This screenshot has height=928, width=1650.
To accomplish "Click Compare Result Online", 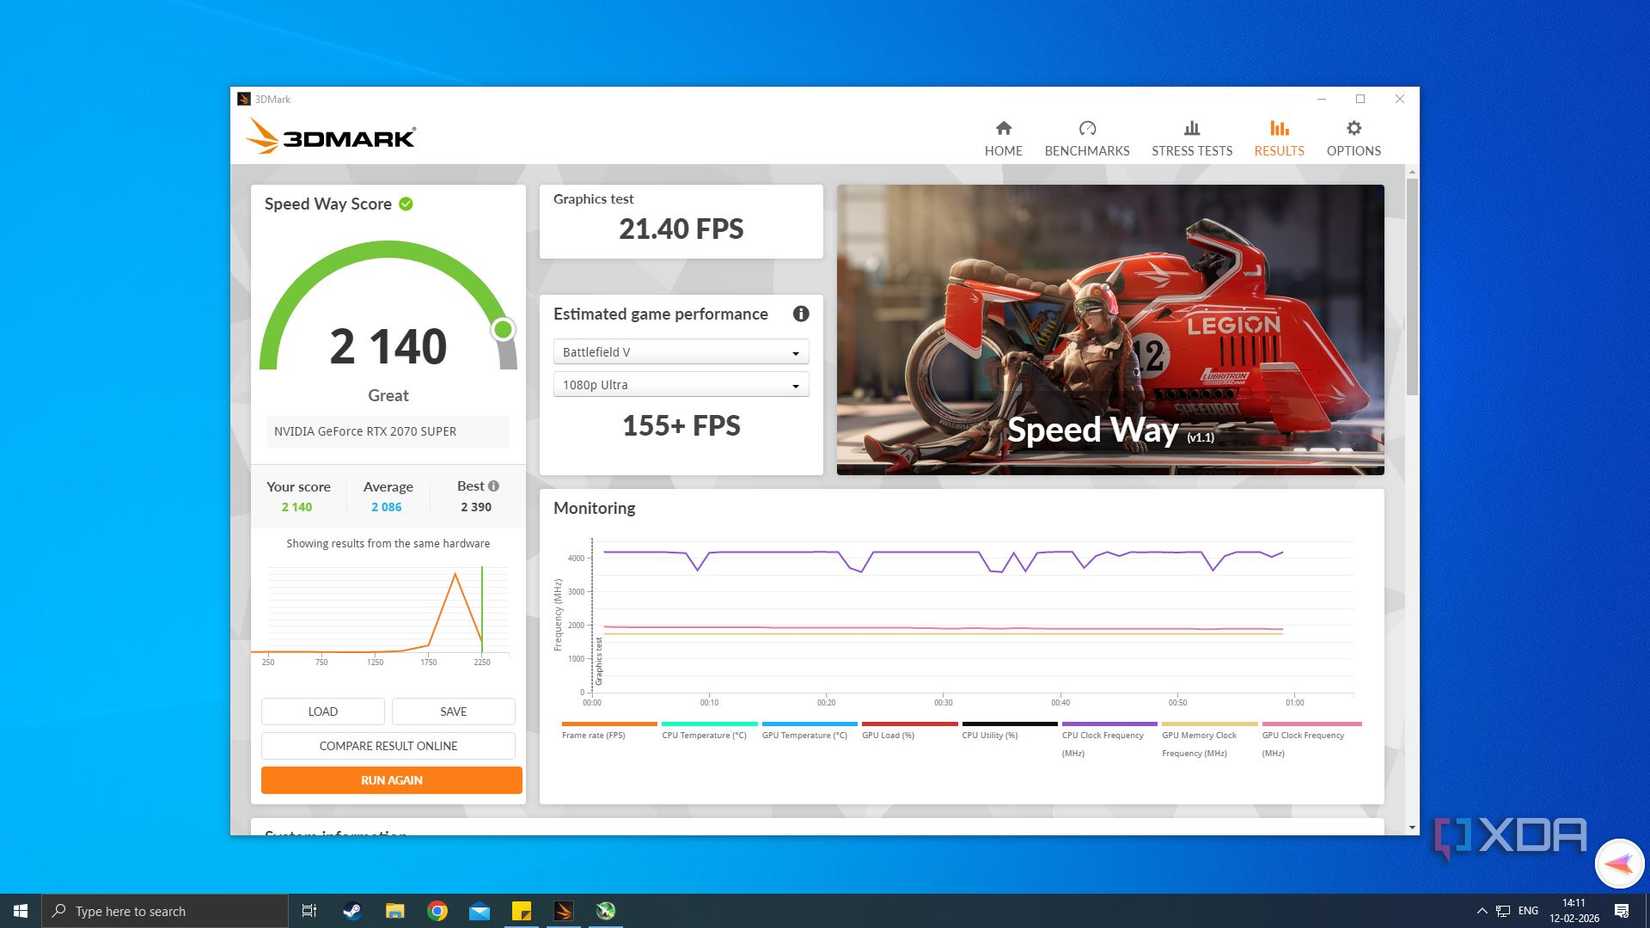I will coord(388,745).
